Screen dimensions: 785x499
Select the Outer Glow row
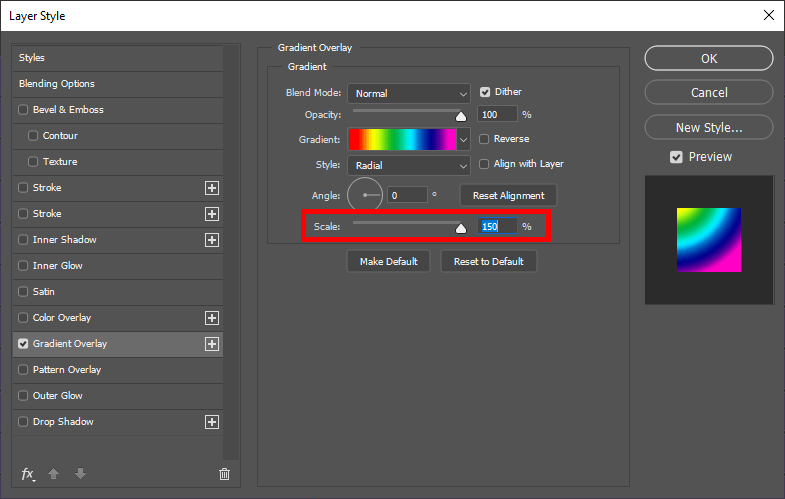tap(118, 396)
